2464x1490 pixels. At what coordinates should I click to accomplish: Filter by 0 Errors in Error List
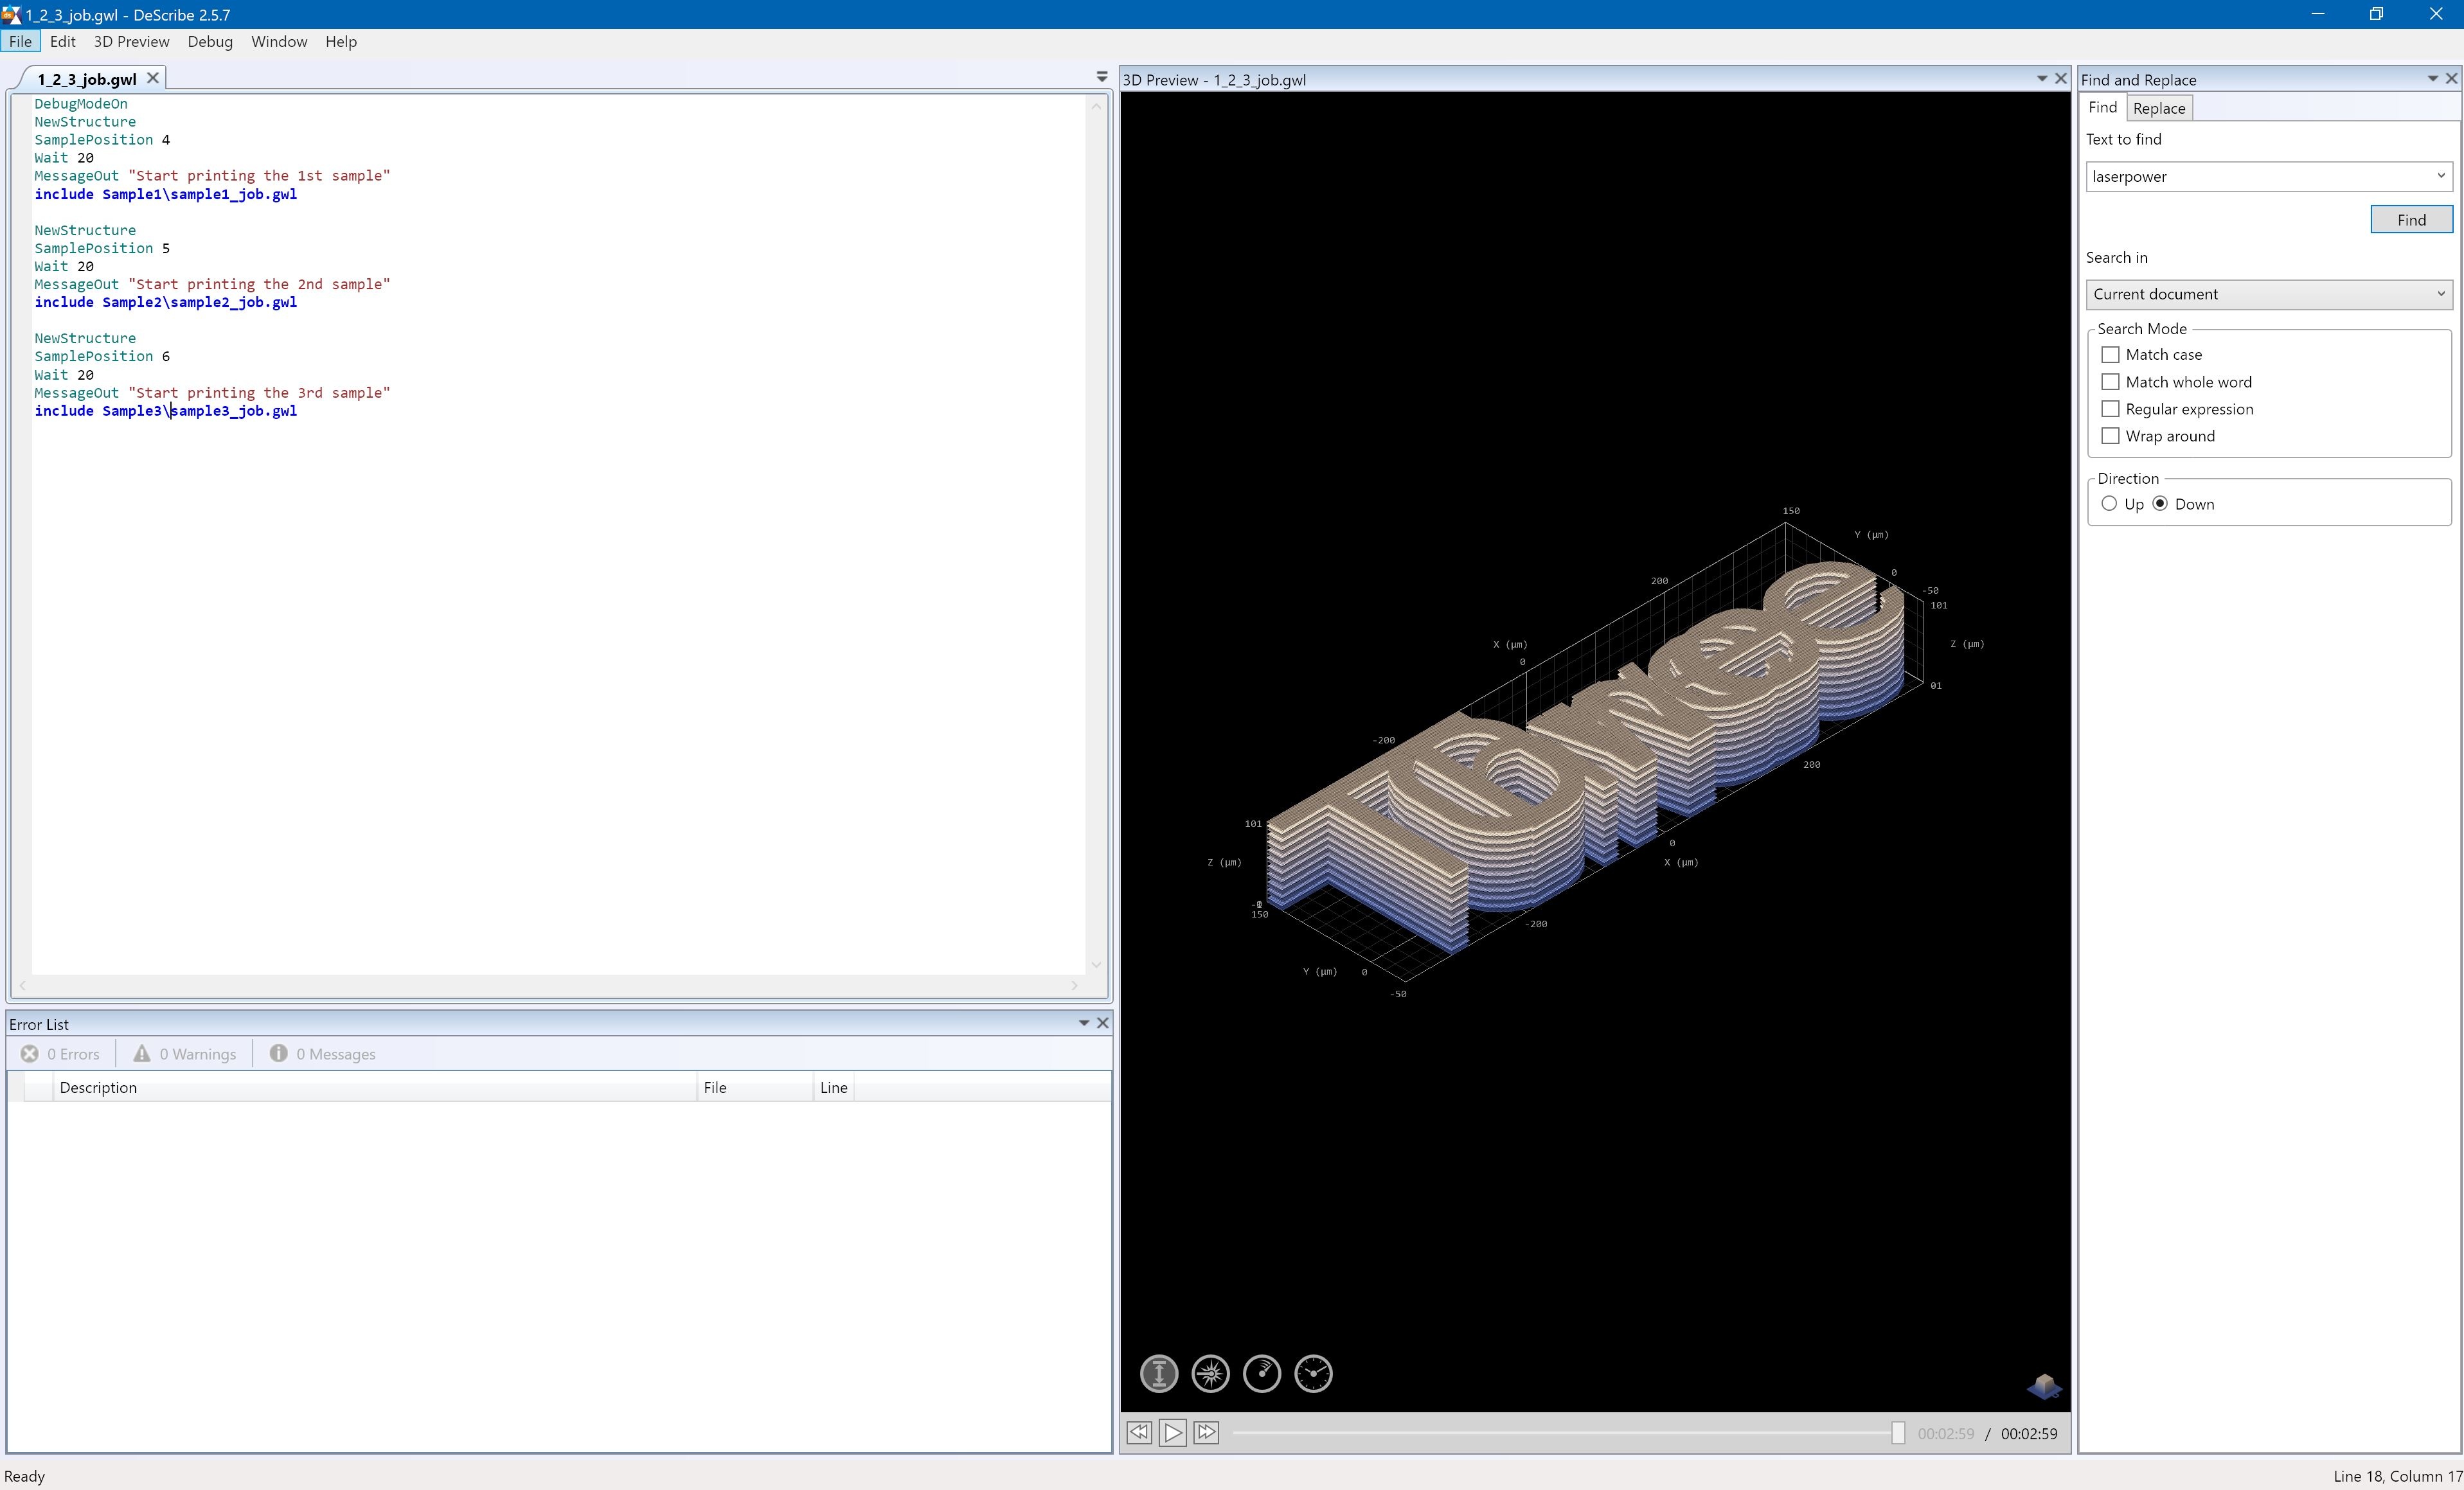[x=60, y=1054]
